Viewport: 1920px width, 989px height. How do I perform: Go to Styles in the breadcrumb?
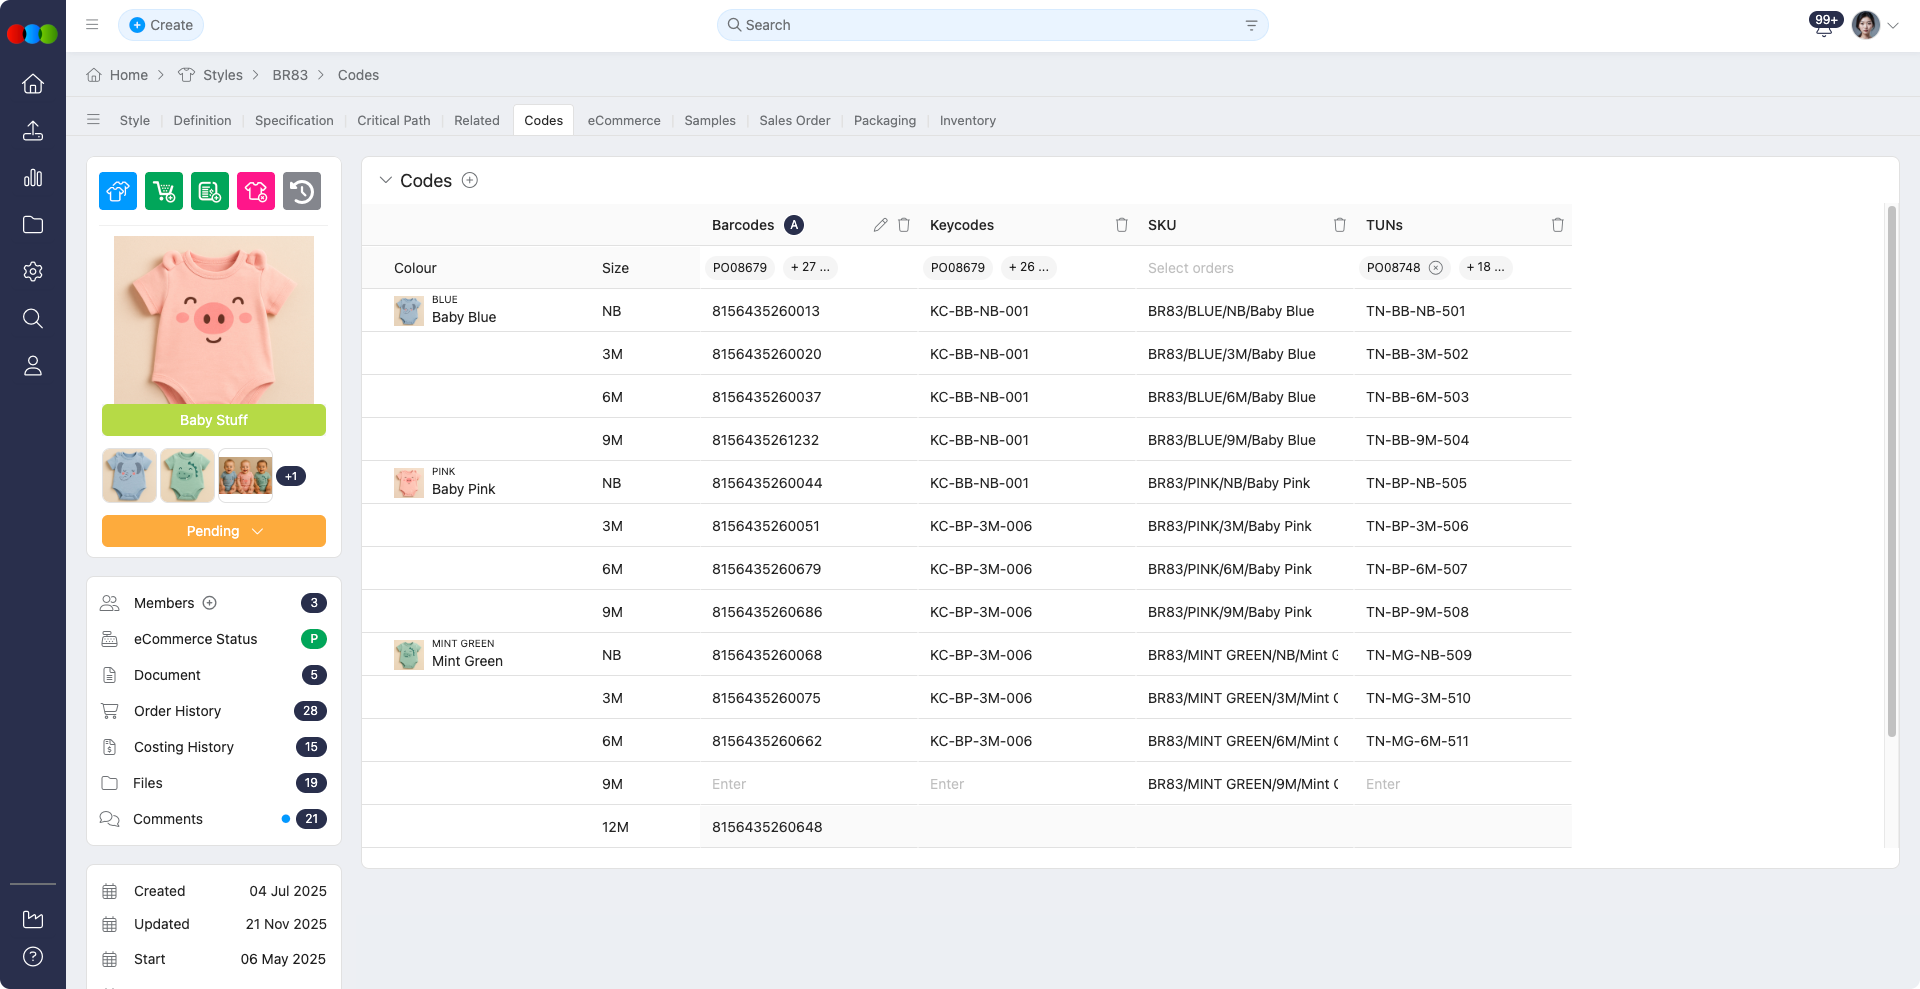click(222, 75)
